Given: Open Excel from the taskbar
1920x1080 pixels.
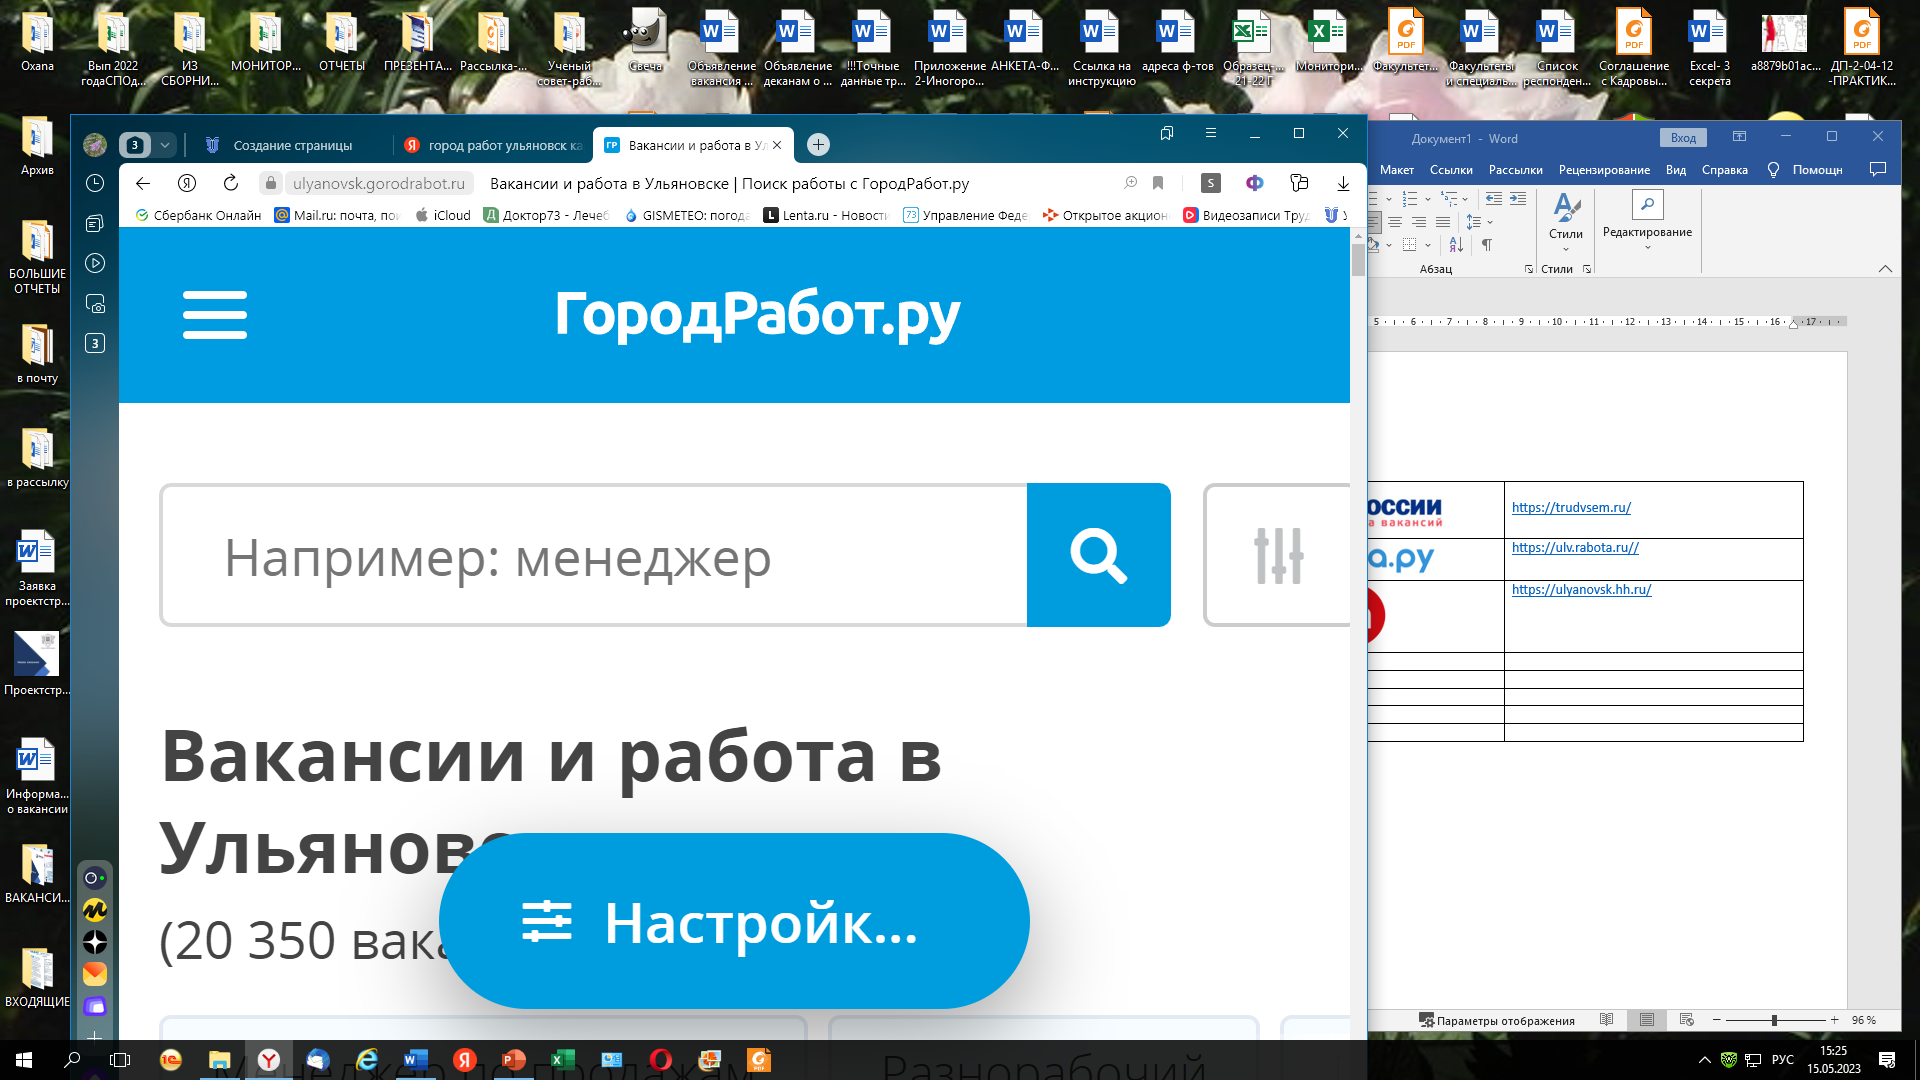Looking at the screenshot, I should click(x=563, y=1060).
